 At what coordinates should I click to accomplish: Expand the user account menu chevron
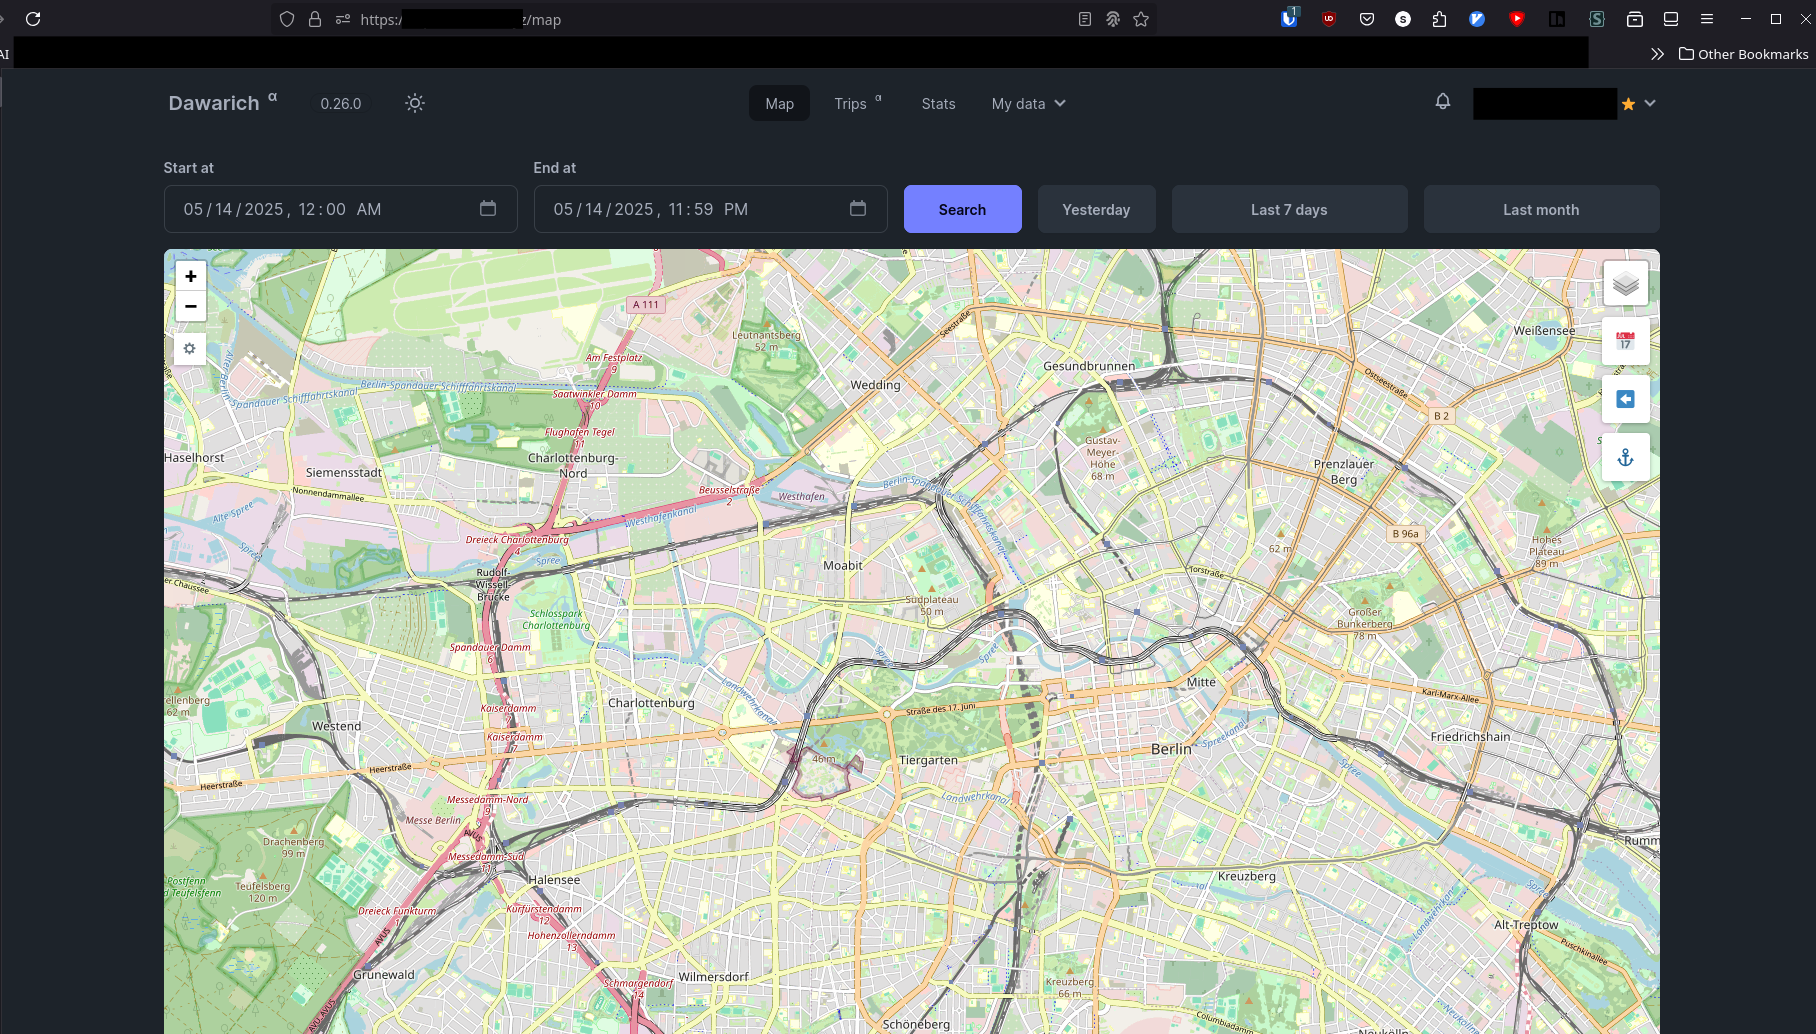pos(1650,103)
